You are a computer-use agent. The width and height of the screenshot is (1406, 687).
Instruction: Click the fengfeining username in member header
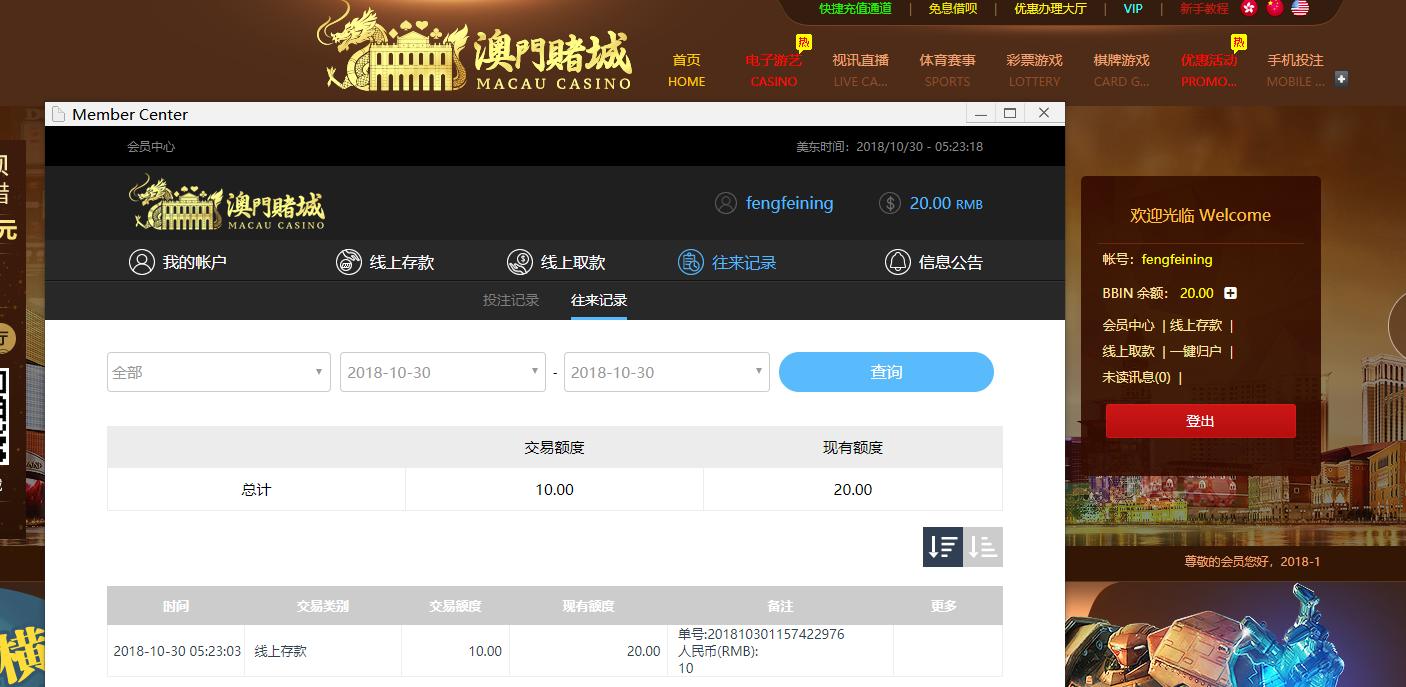point(789,203)
